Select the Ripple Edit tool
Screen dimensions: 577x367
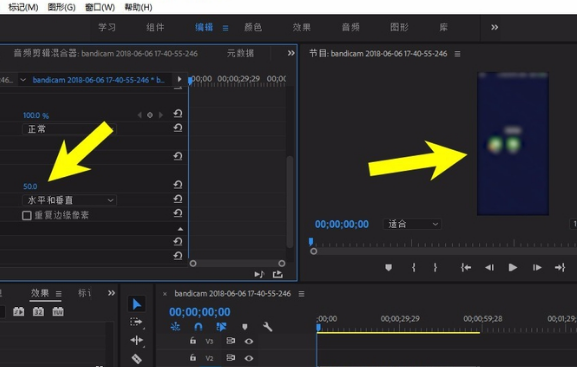(x=136, y=340)
